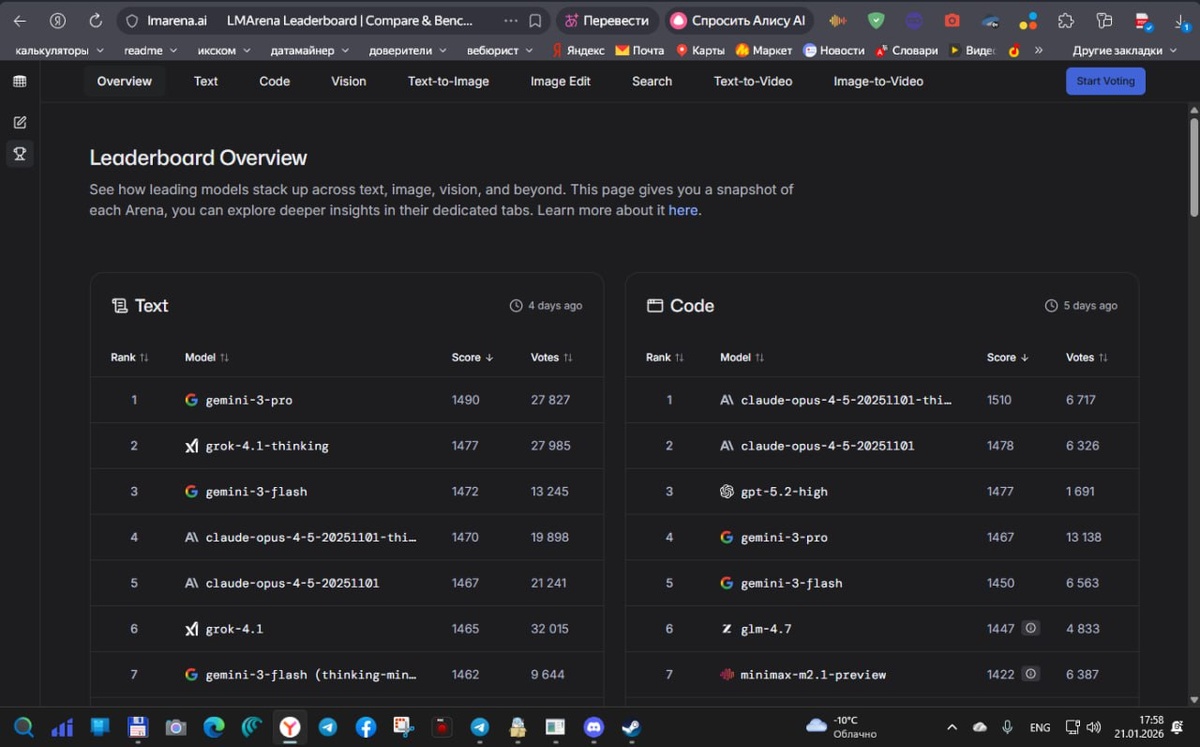The width and height of the screenshot is (1200, 747).
Task: Open the extensions puzzle-piece icon
Action: pos(1066,20)
